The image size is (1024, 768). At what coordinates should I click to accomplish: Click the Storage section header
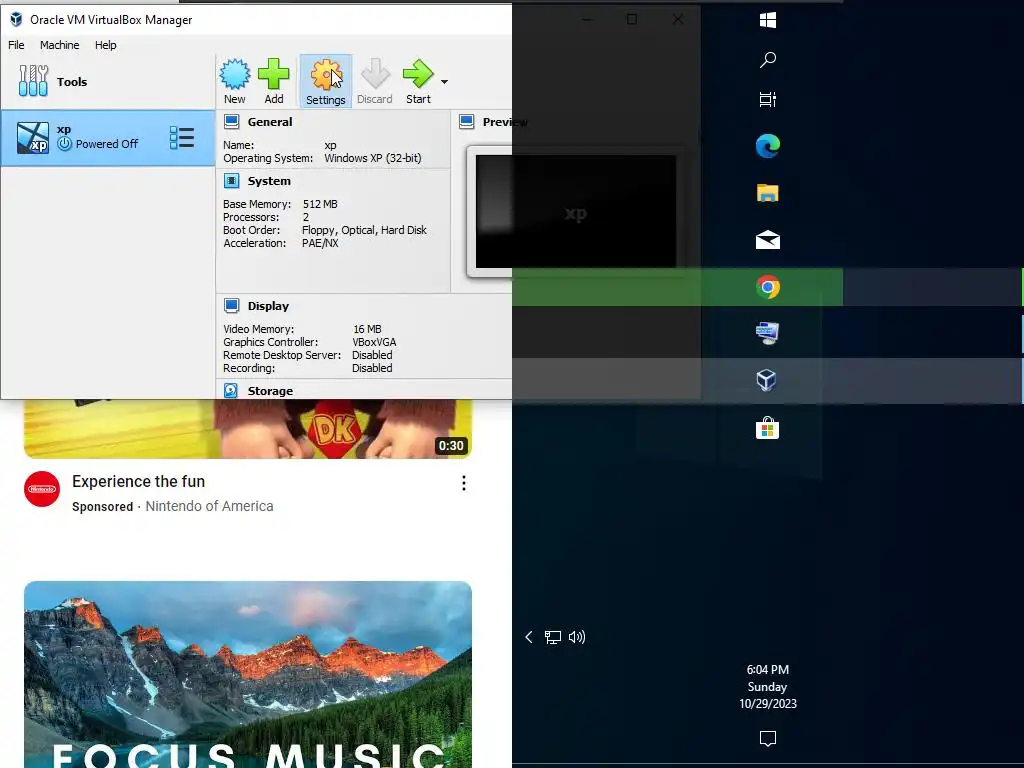click(x=270, y=391)
